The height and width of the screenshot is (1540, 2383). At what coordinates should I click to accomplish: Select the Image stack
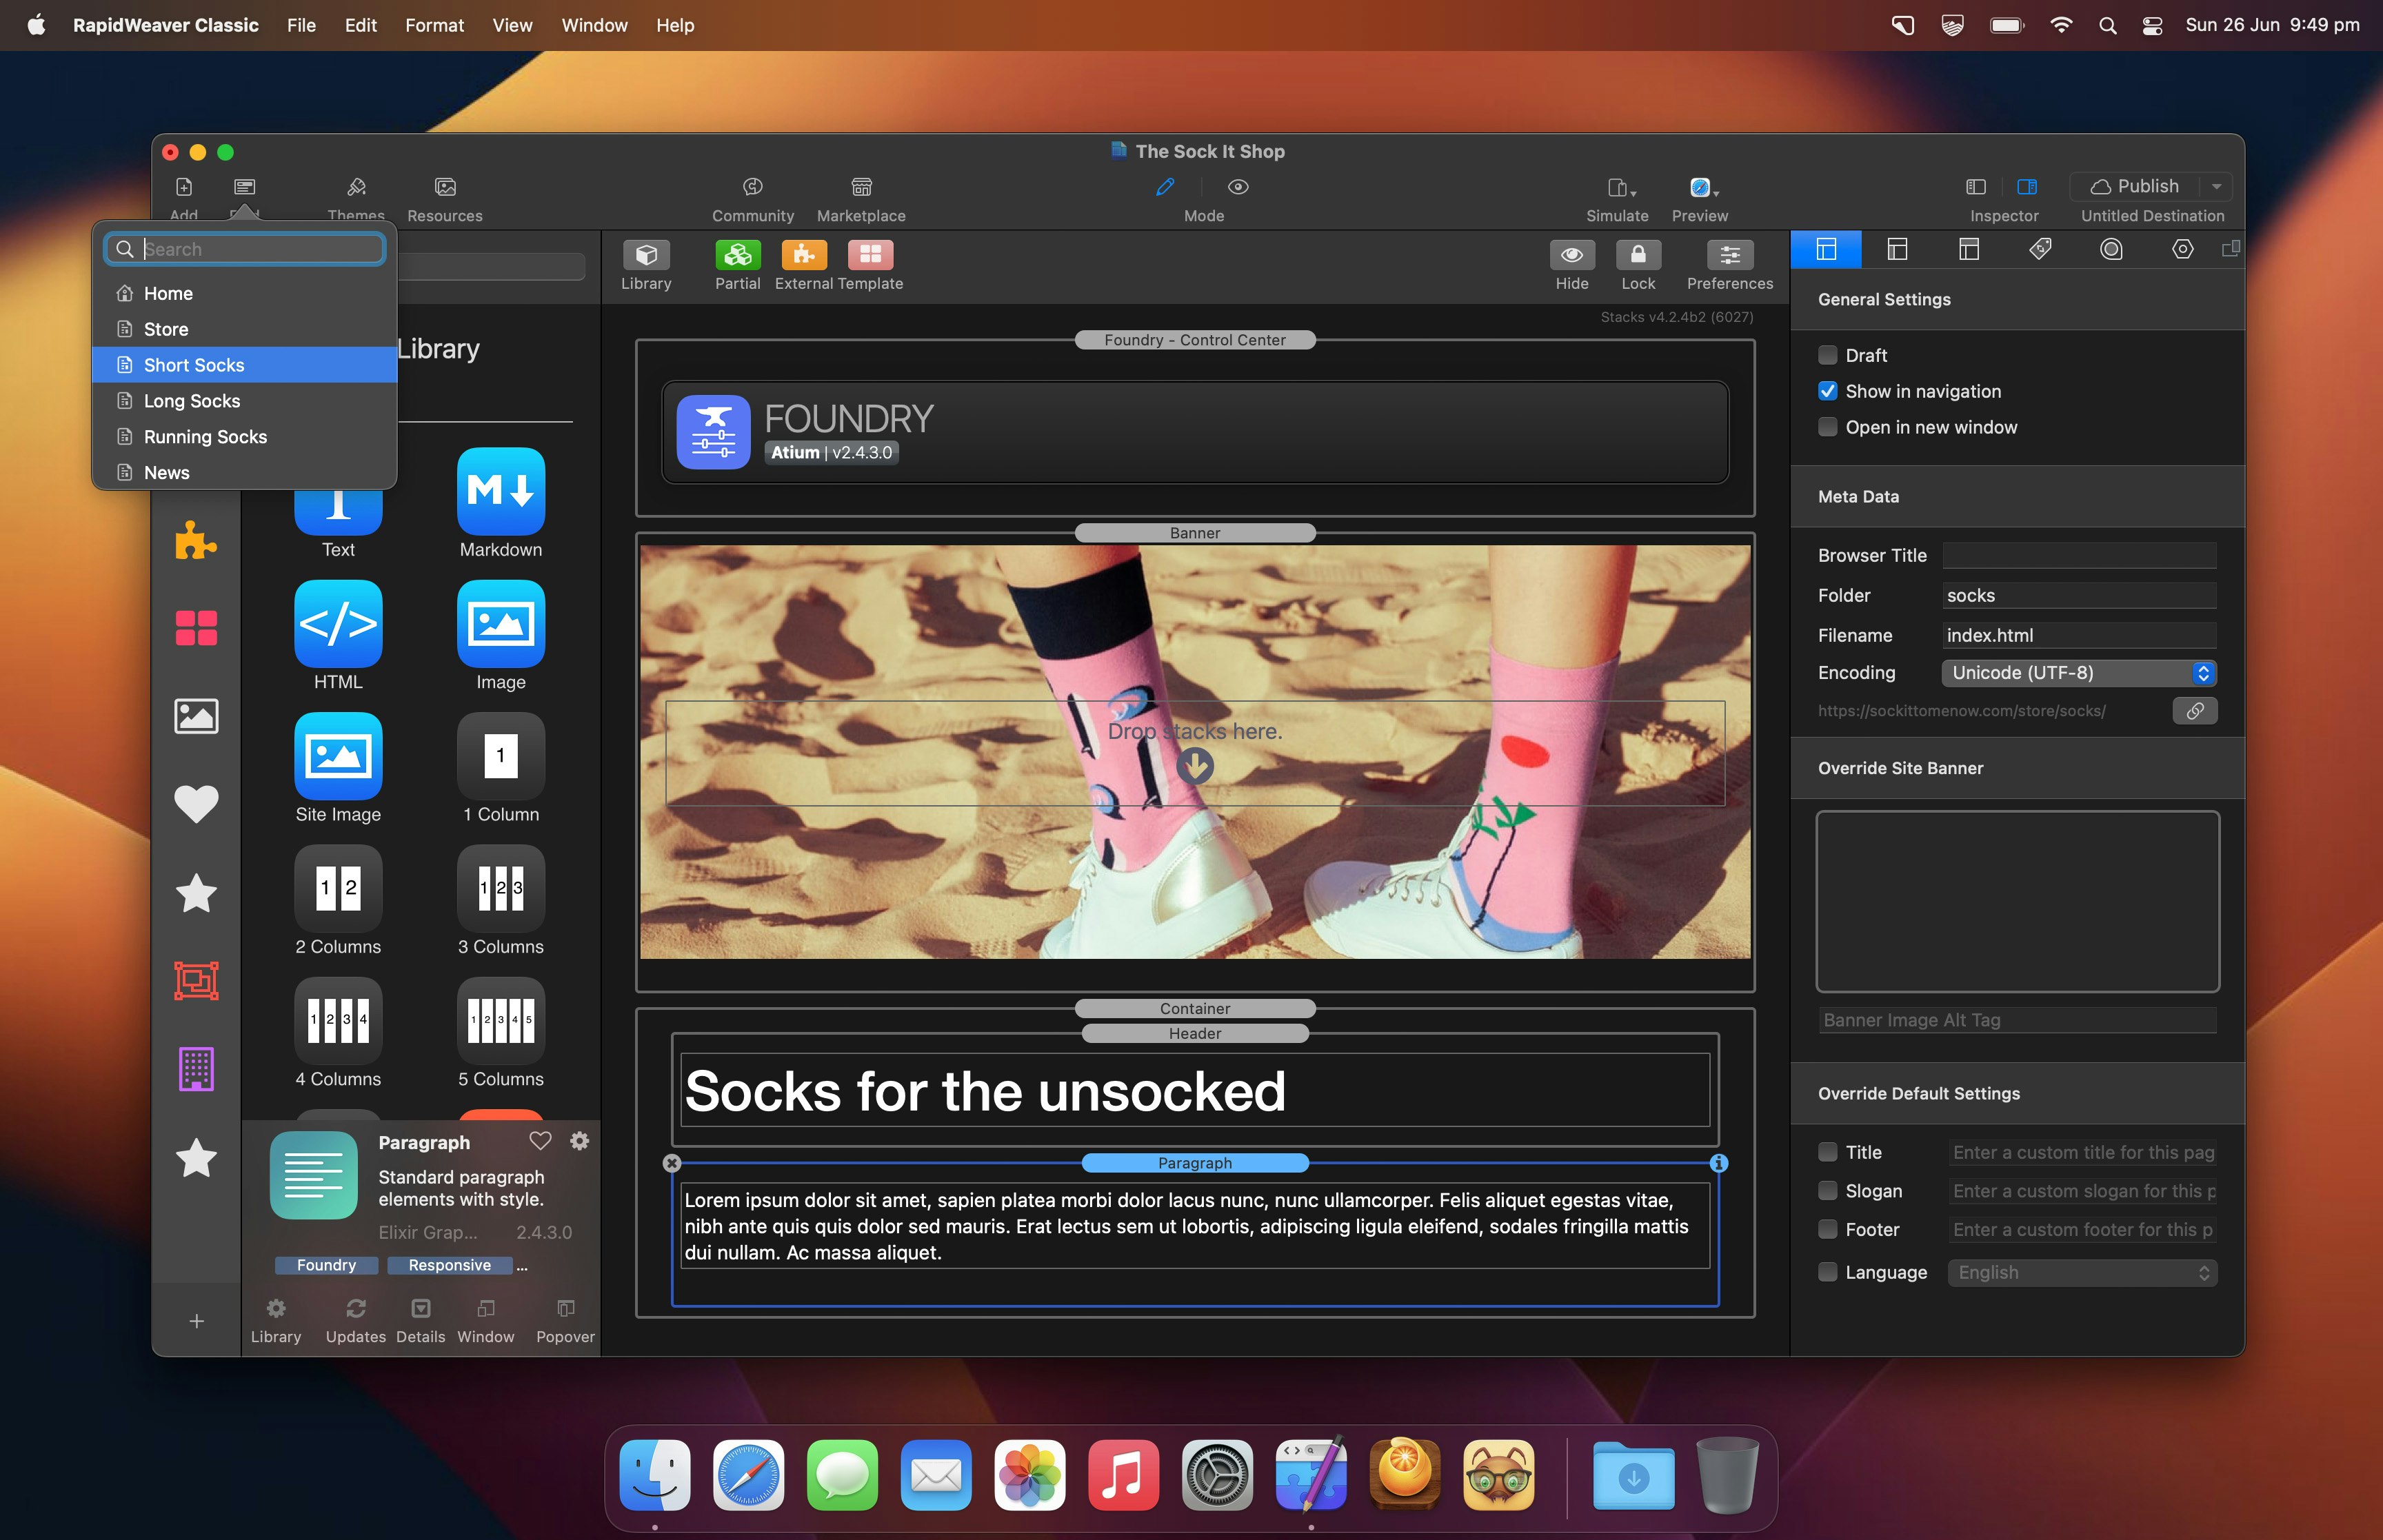click(501, 623)
